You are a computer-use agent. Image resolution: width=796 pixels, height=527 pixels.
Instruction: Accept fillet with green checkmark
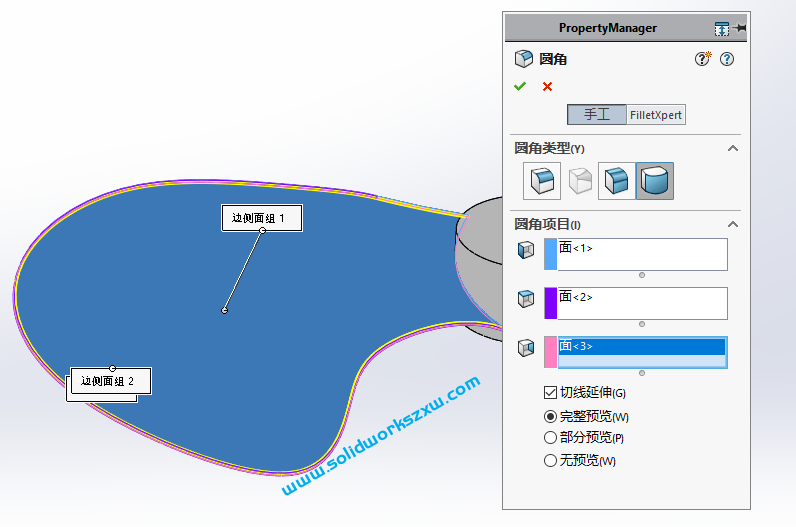520,86
